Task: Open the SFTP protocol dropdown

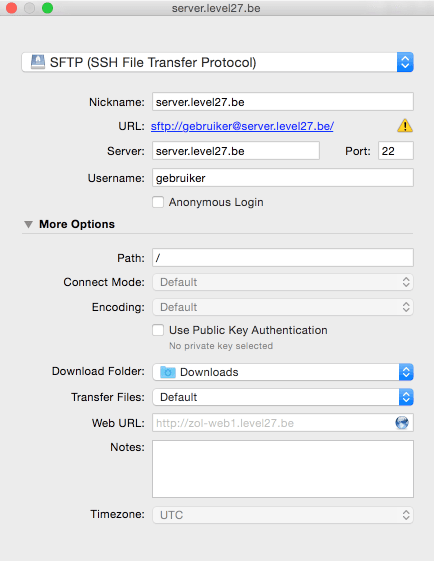Action: click(218, 62)
